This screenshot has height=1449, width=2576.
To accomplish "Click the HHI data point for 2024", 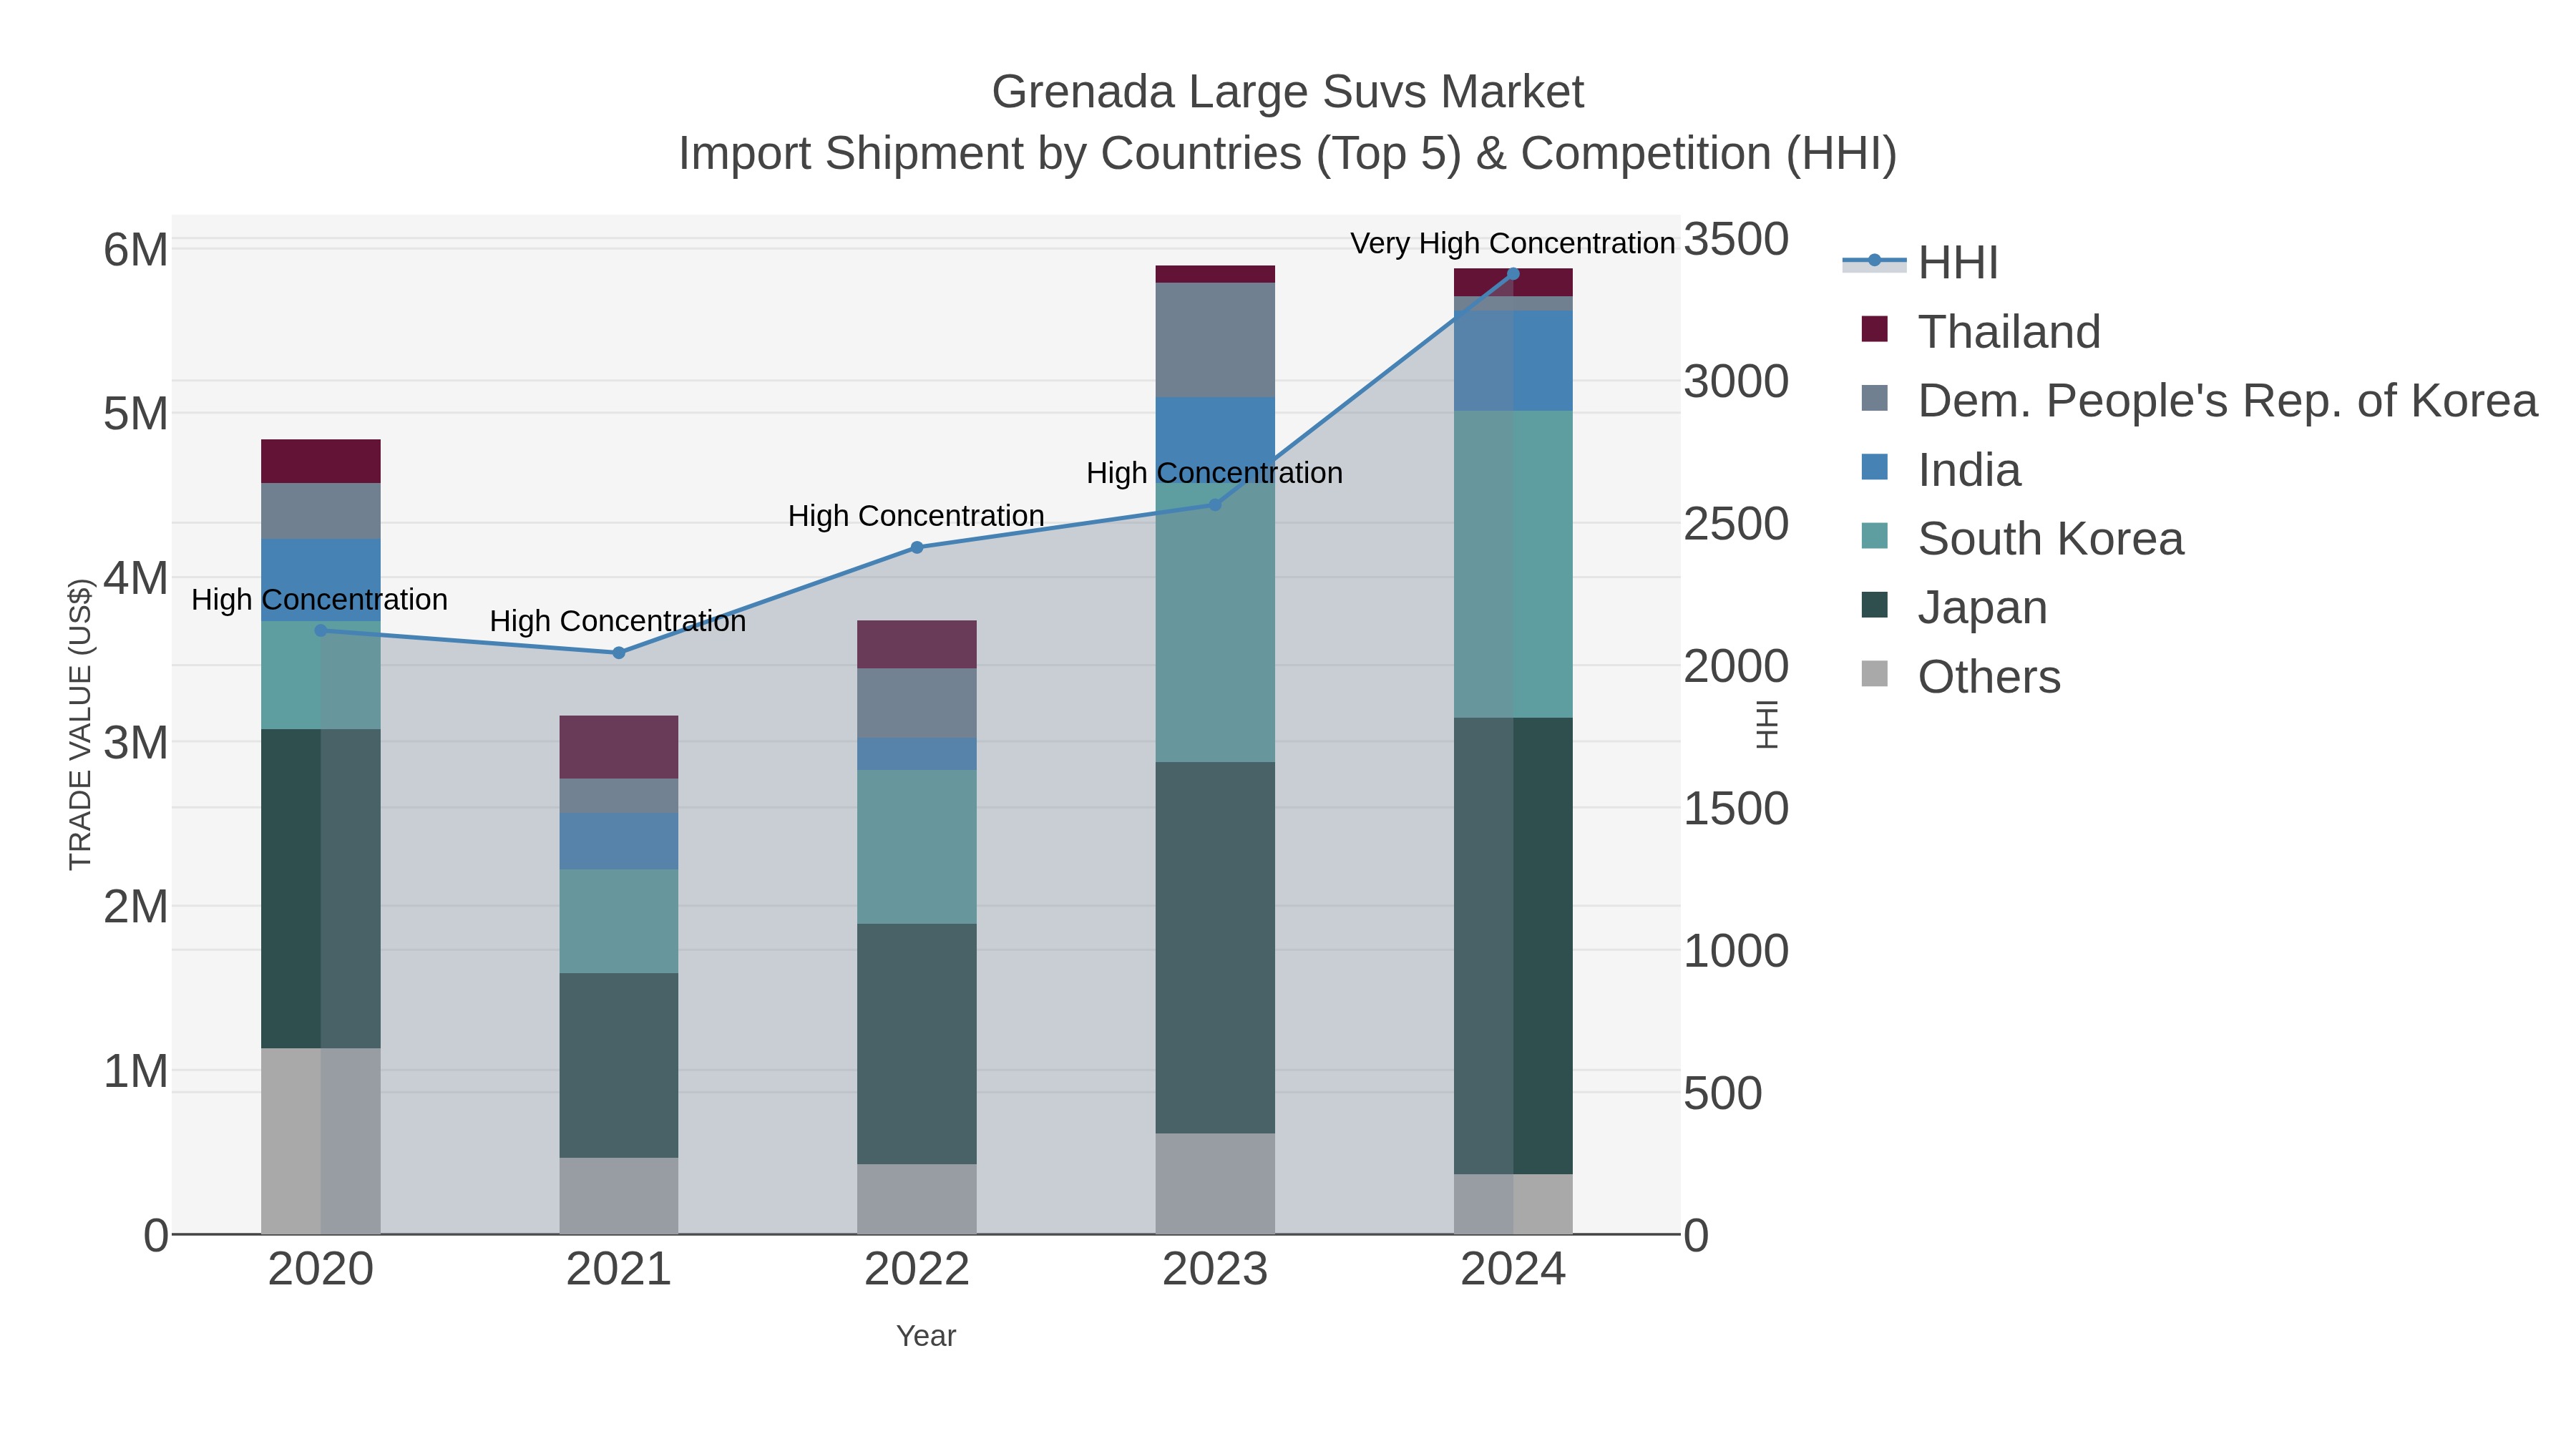I will click(x=1513, y=274).
